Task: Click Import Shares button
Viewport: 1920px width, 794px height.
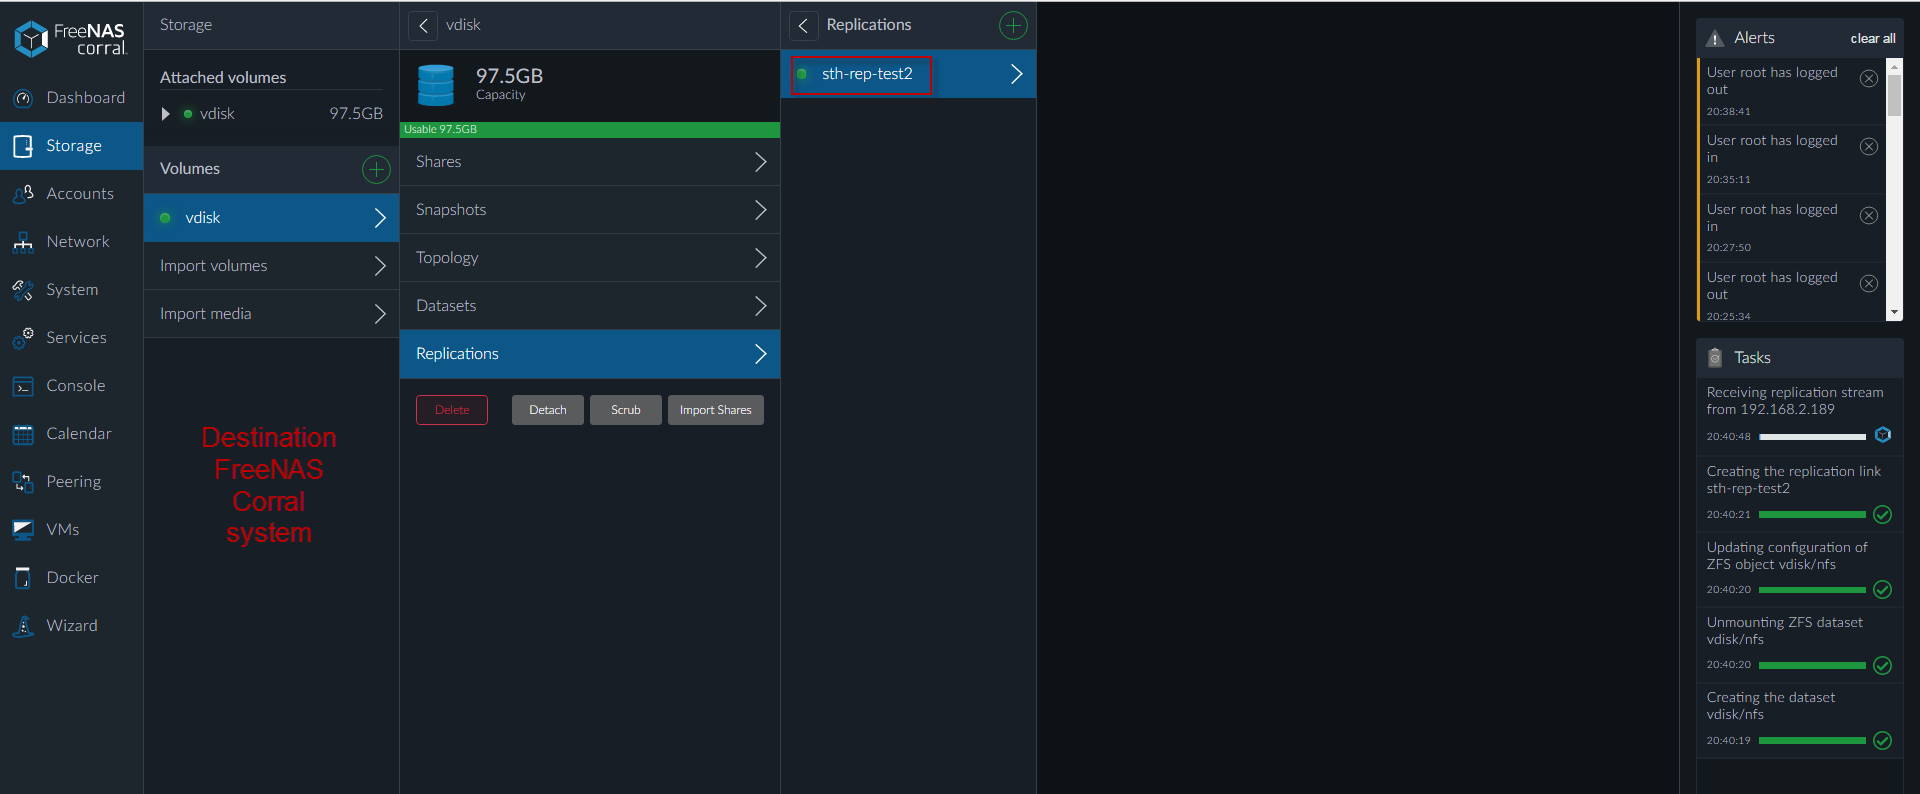Action: point(716,410)
